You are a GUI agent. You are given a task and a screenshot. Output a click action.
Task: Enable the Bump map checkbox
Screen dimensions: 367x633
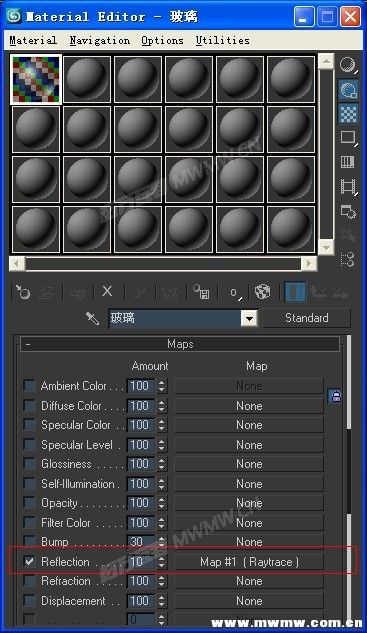tap(29, 541)
